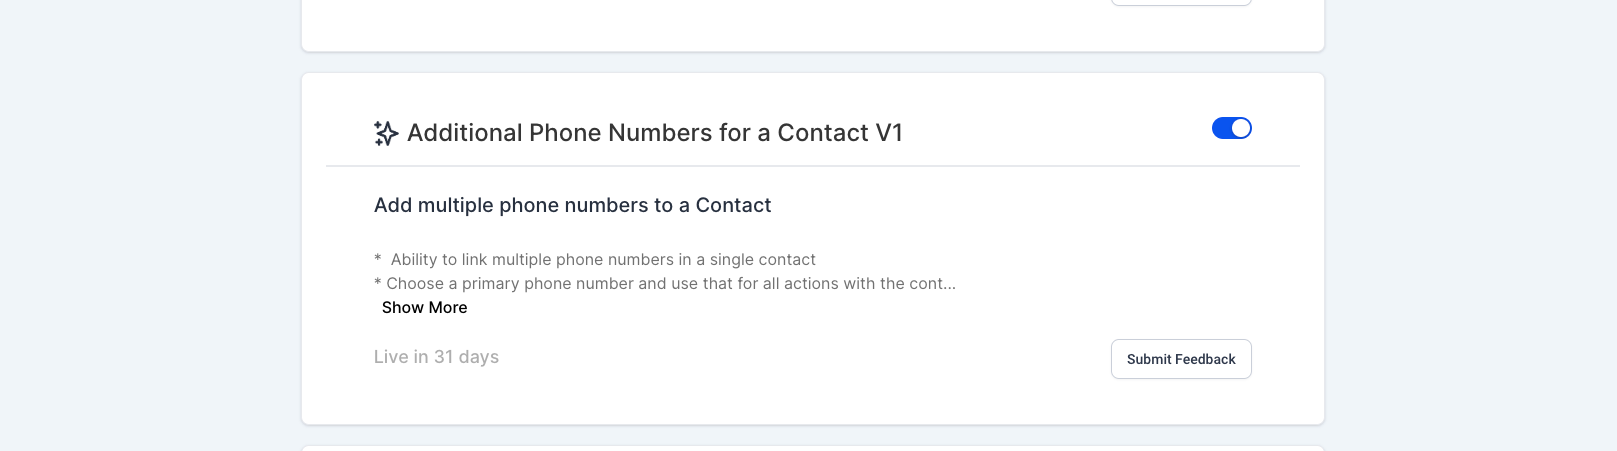Click the empty area right of the feature card
This screenshot has width=1617, height=451.
(x=1470, y=248)
